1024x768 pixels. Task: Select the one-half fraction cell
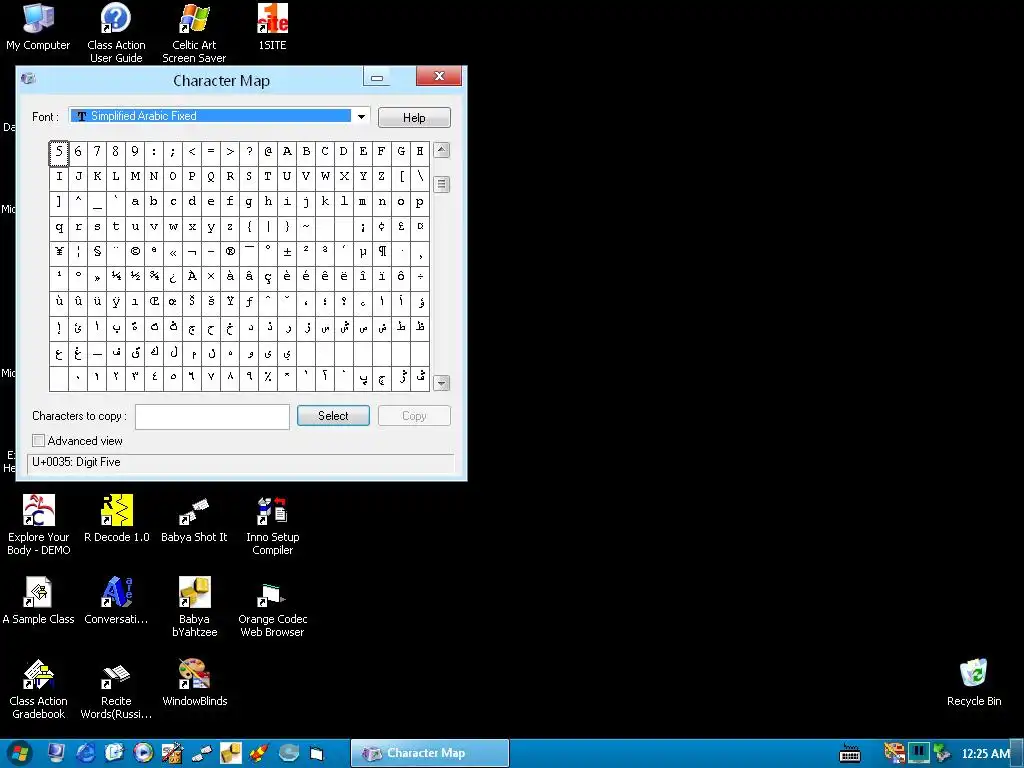(x=135, y=278)
